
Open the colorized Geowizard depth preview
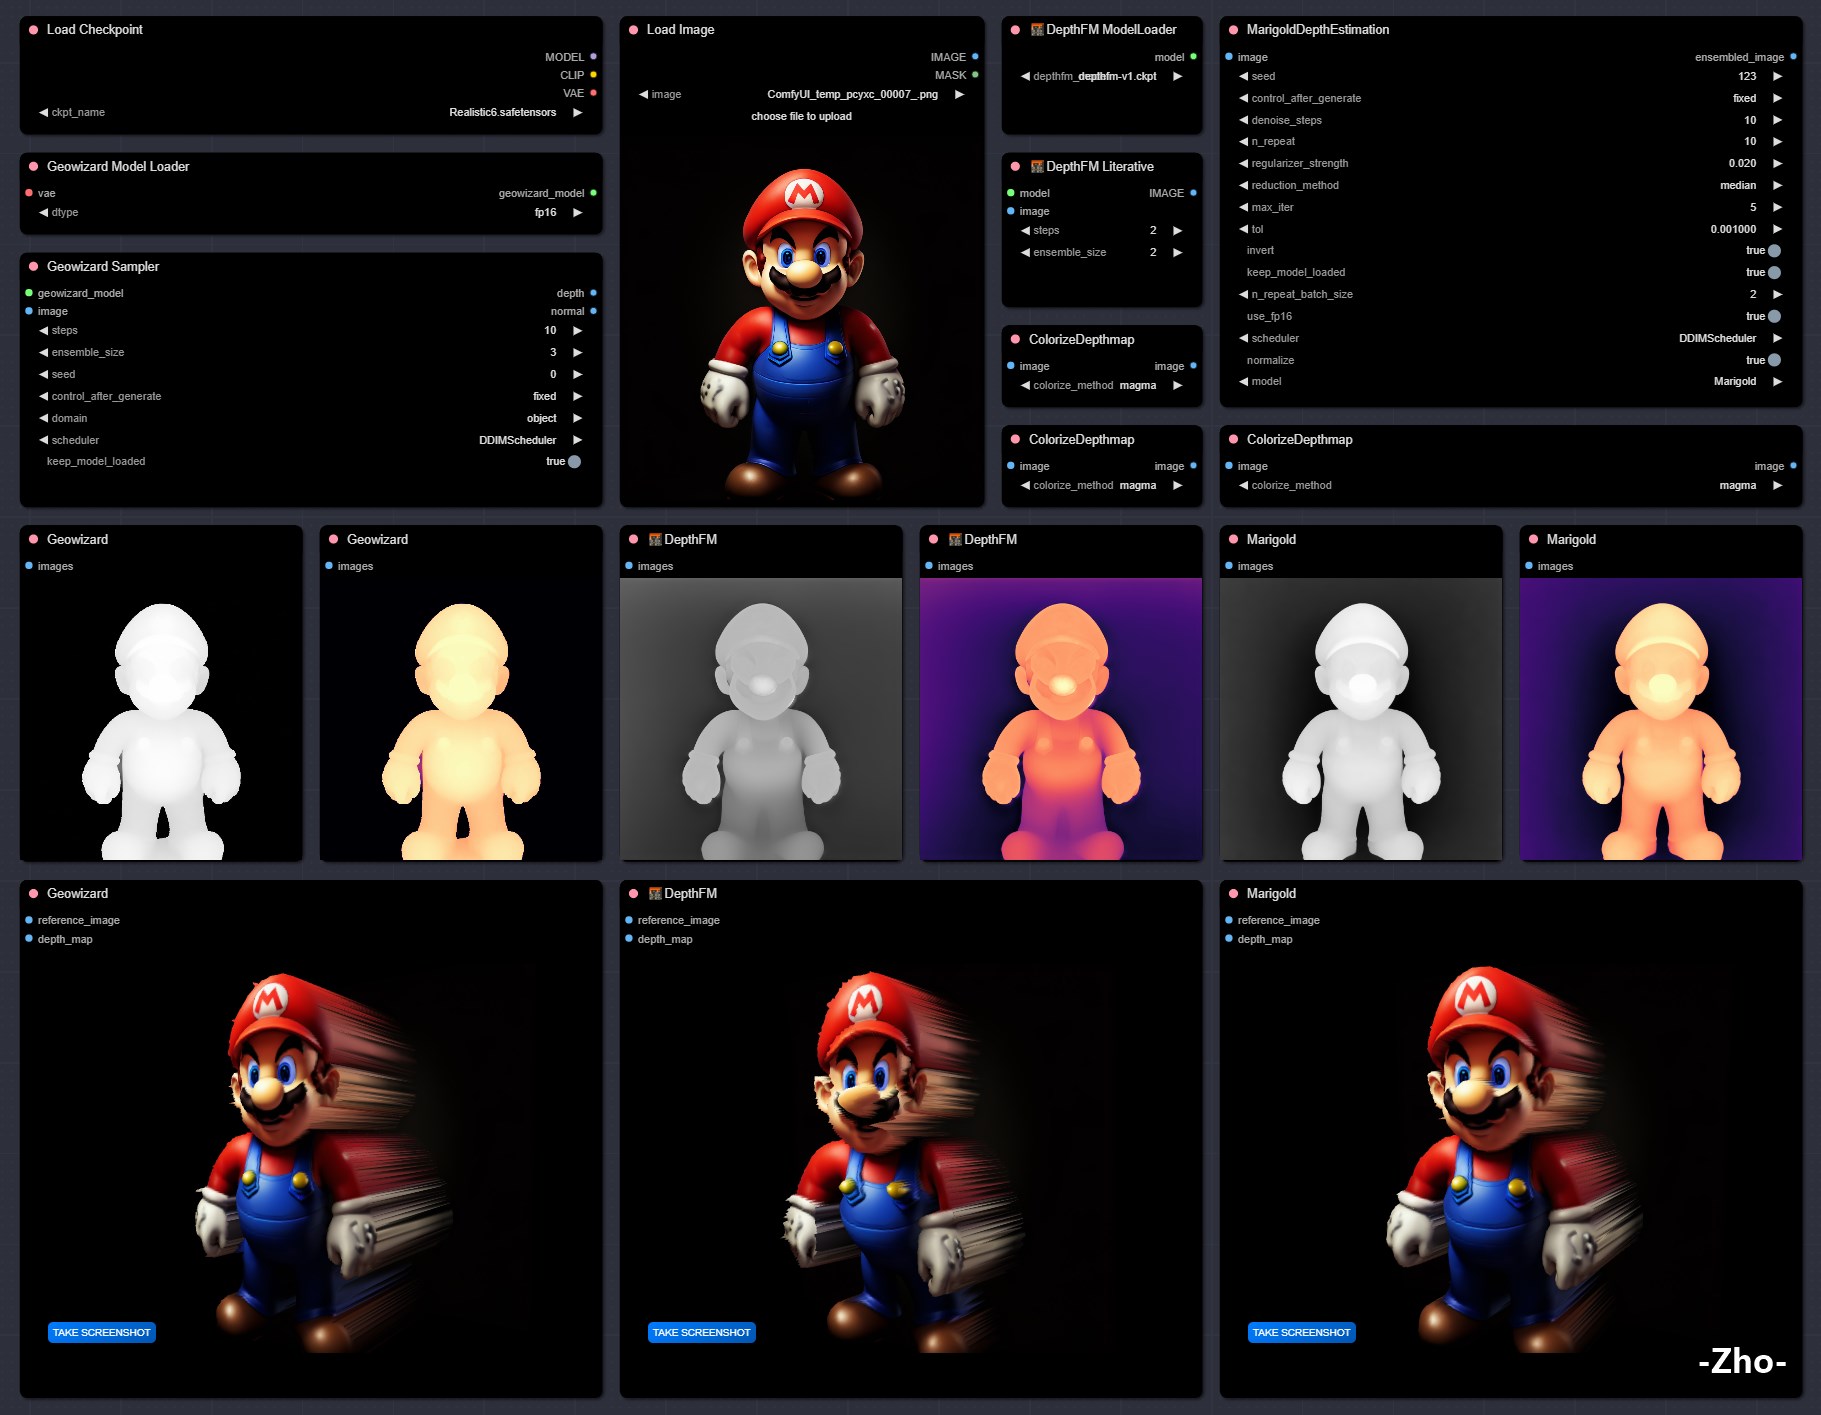(x=461, y=719)
